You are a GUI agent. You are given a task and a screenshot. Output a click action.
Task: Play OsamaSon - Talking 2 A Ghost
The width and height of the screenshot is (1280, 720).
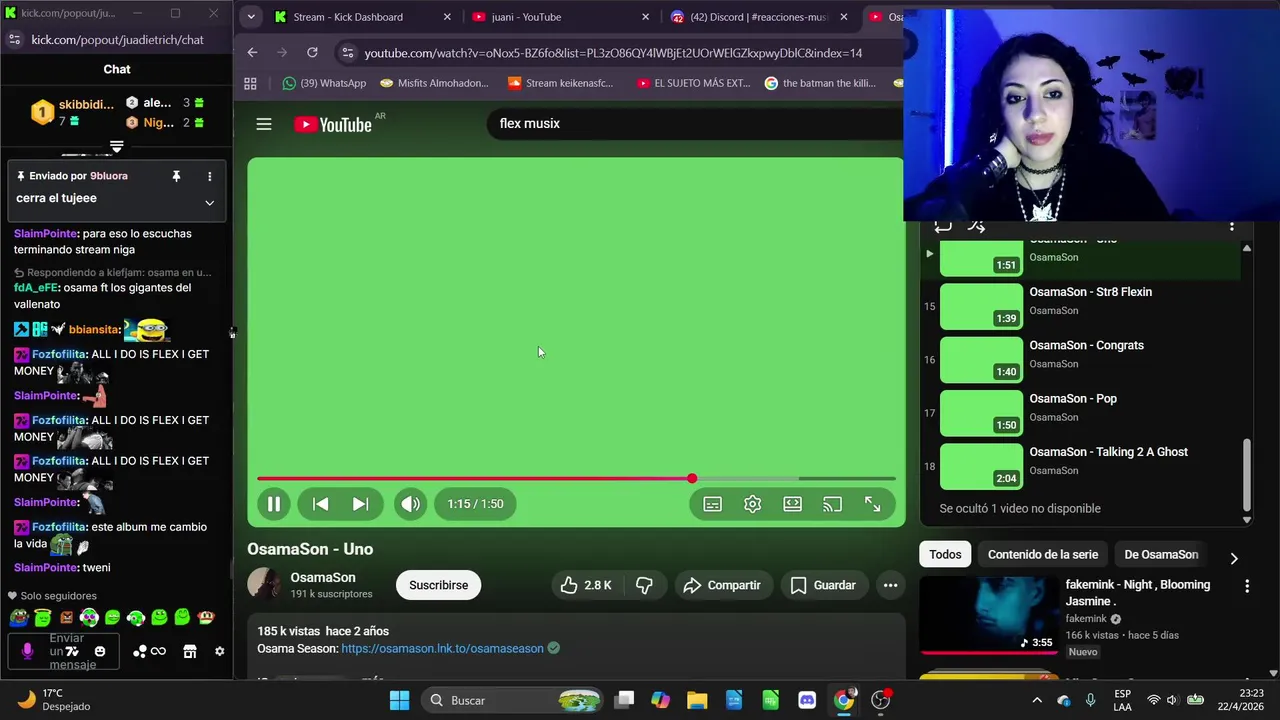click(1080, 466)
